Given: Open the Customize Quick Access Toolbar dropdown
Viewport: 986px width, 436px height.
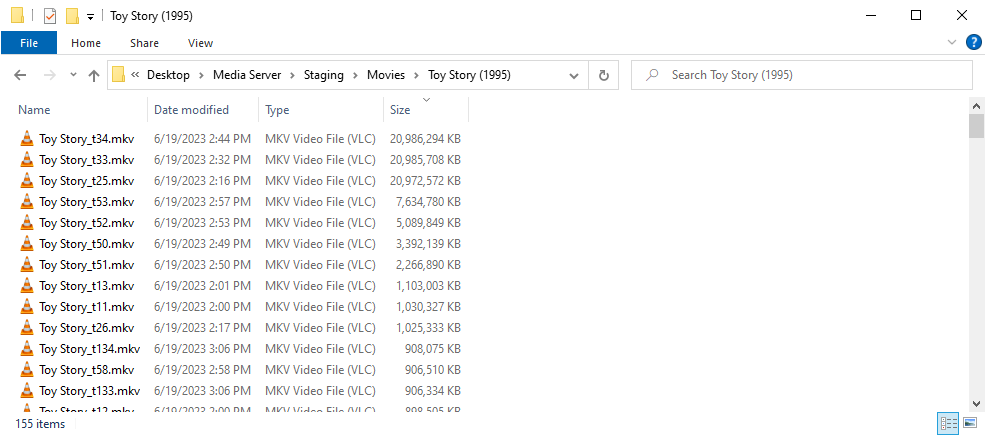Looking at the screenshot, I should [90, 17].
